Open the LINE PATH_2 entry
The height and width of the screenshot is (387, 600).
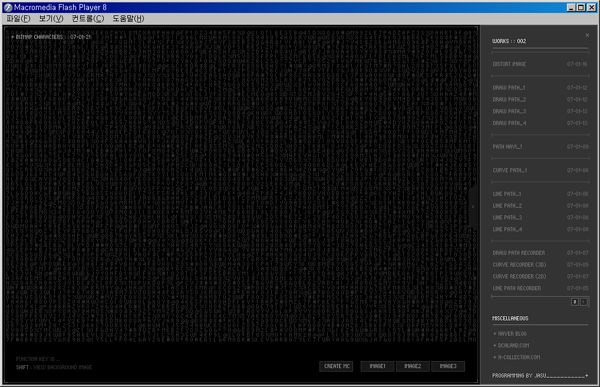[x=540, y=206]
